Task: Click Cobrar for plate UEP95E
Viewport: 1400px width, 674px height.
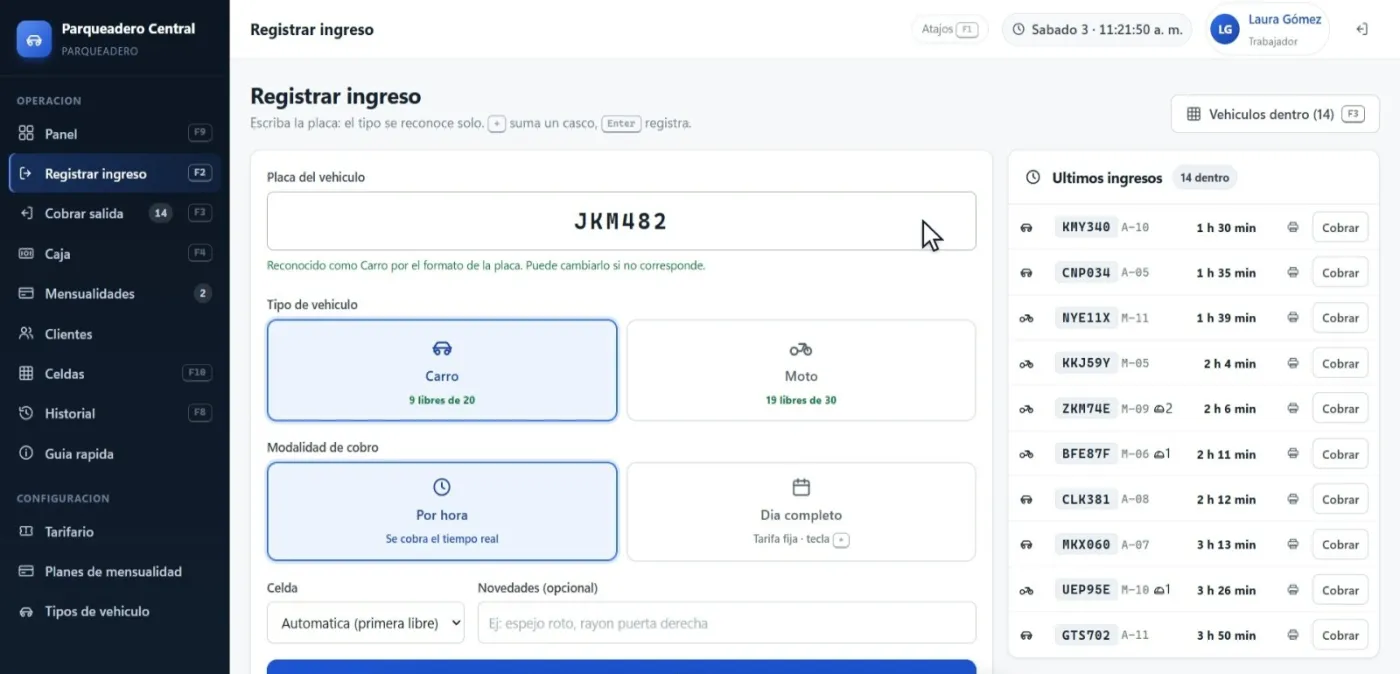Action: (1340, 590)
